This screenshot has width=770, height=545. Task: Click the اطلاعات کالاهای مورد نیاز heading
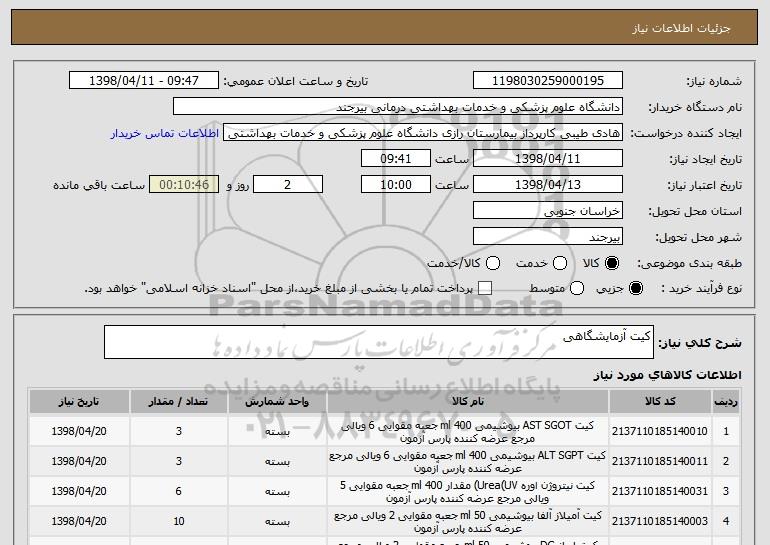pyautogui.click(x=667, y=375)
